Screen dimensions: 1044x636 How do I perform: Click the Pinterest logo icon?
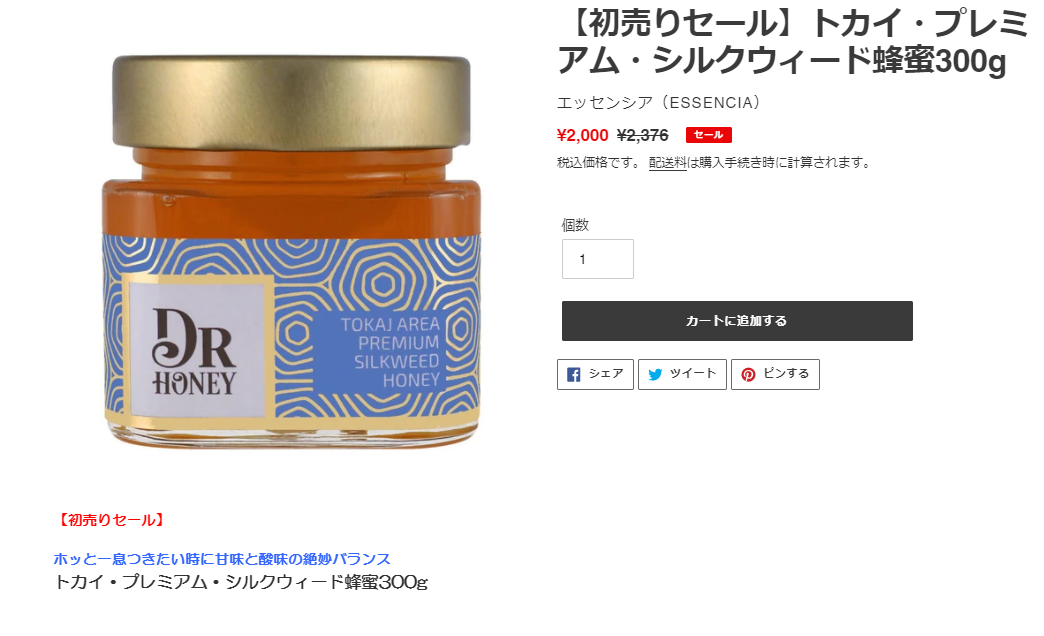tap(748, 374)
